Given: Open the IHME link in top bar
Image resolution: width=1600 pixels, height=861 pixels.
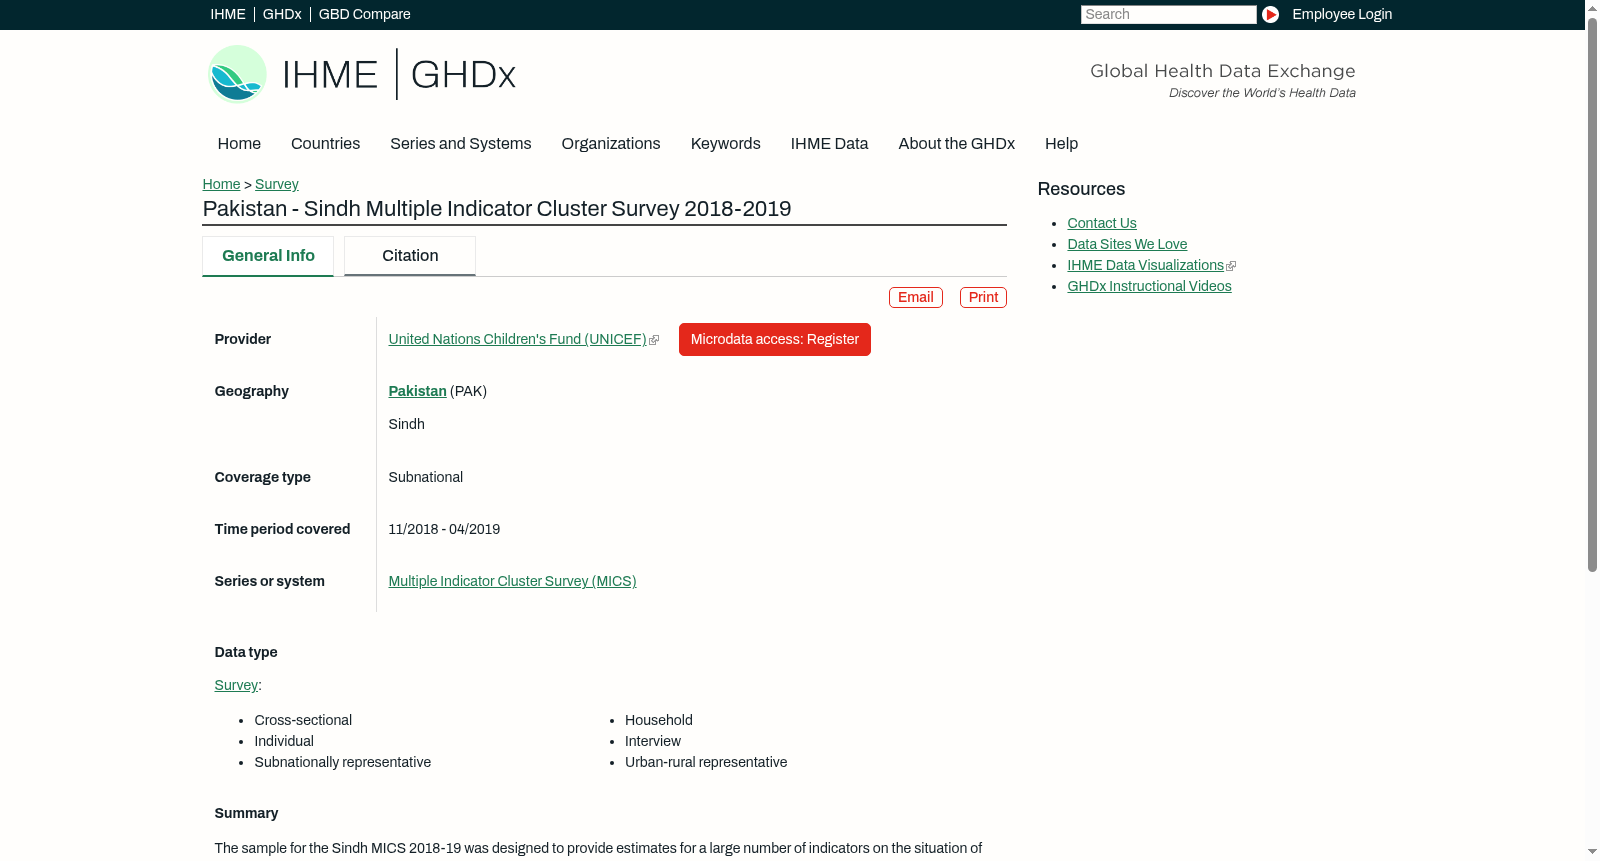Looking at the screenshot, I should (x=228, y=14).
